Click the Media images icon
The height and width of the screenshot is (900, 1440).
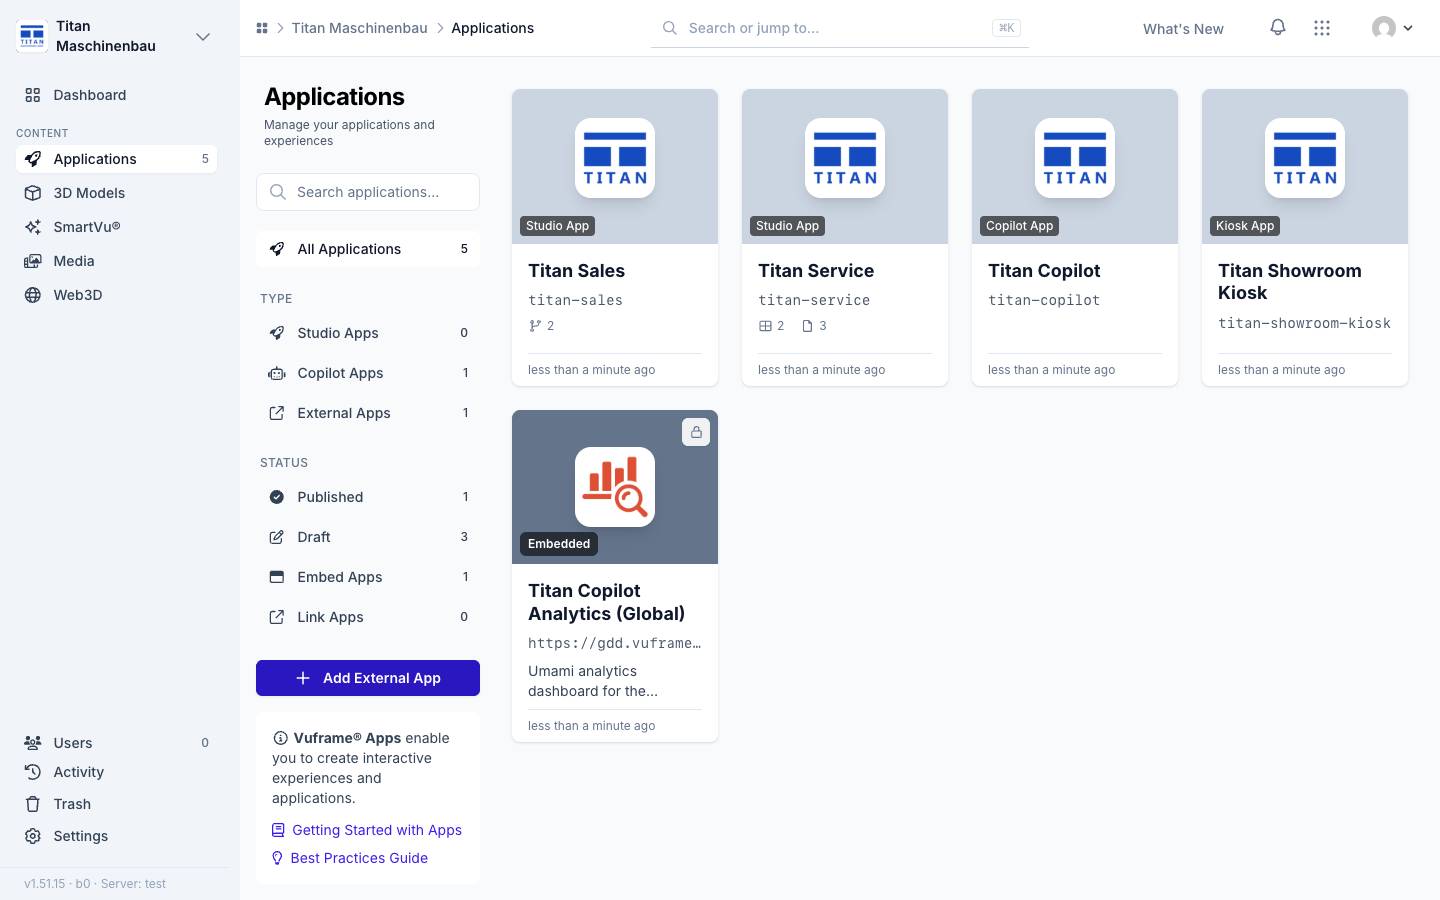tap(33, 261)
